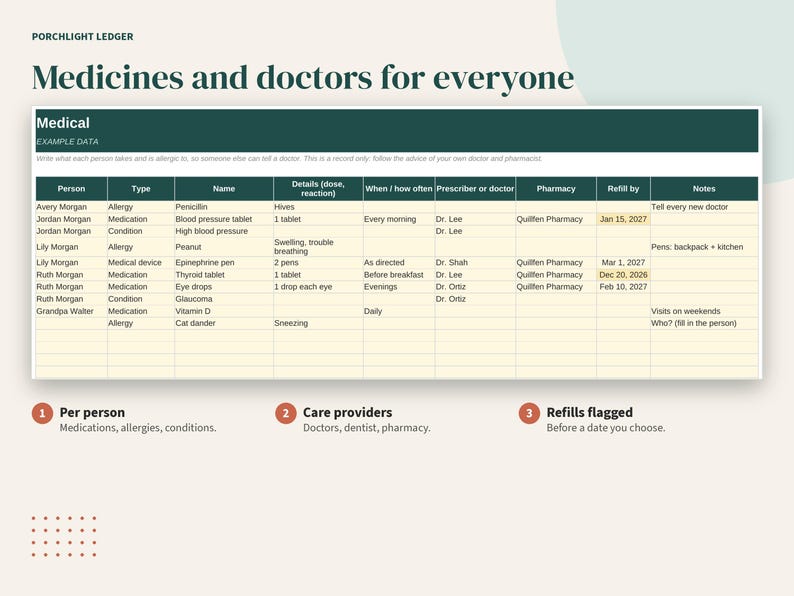The image size is (794, 596).
Task: Select the Thyroid tablet cell
Action: (224, 275)
